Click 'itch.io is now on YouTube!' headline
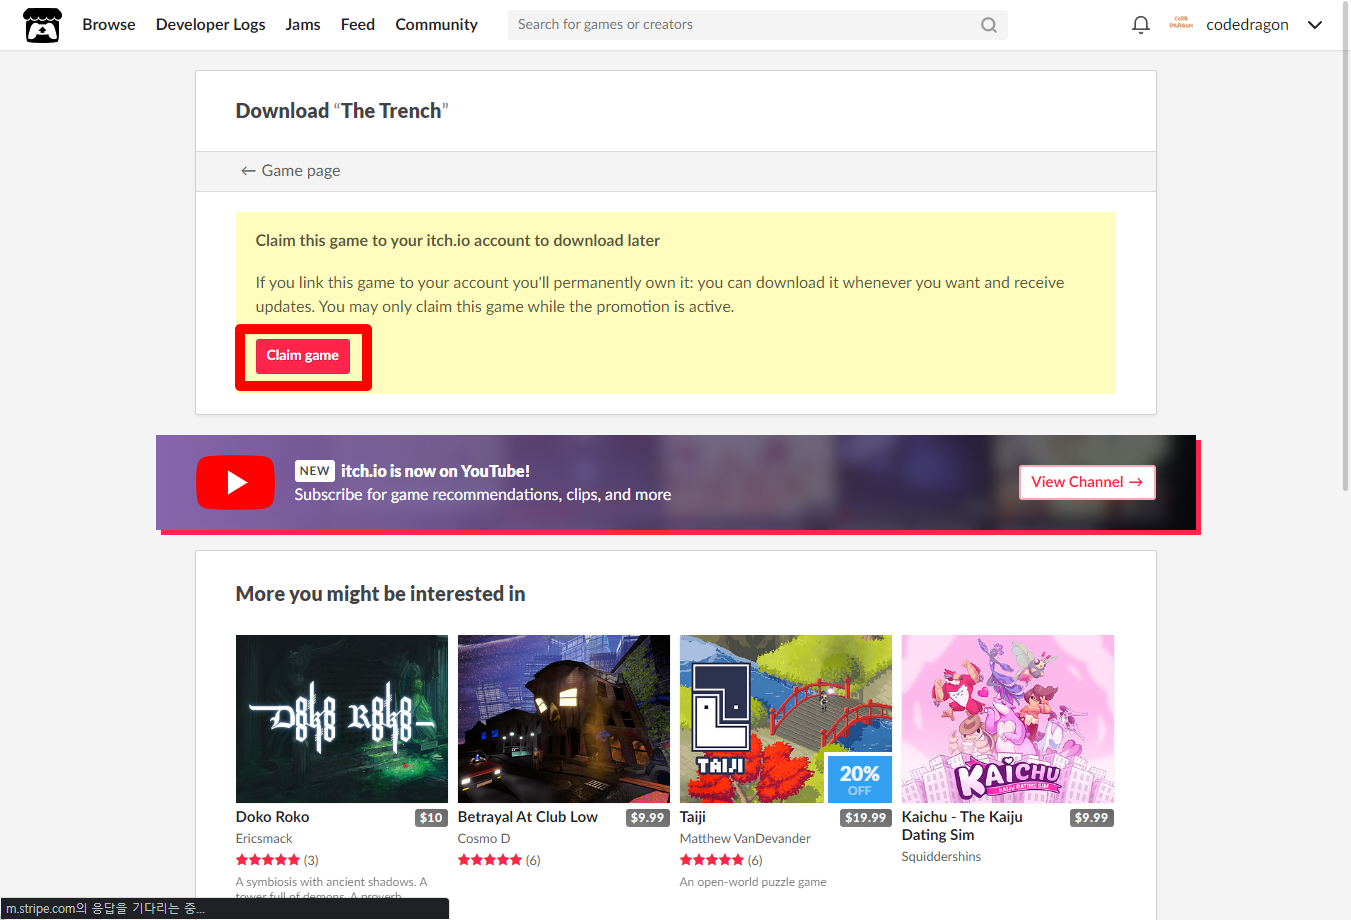 coord(436,471)
